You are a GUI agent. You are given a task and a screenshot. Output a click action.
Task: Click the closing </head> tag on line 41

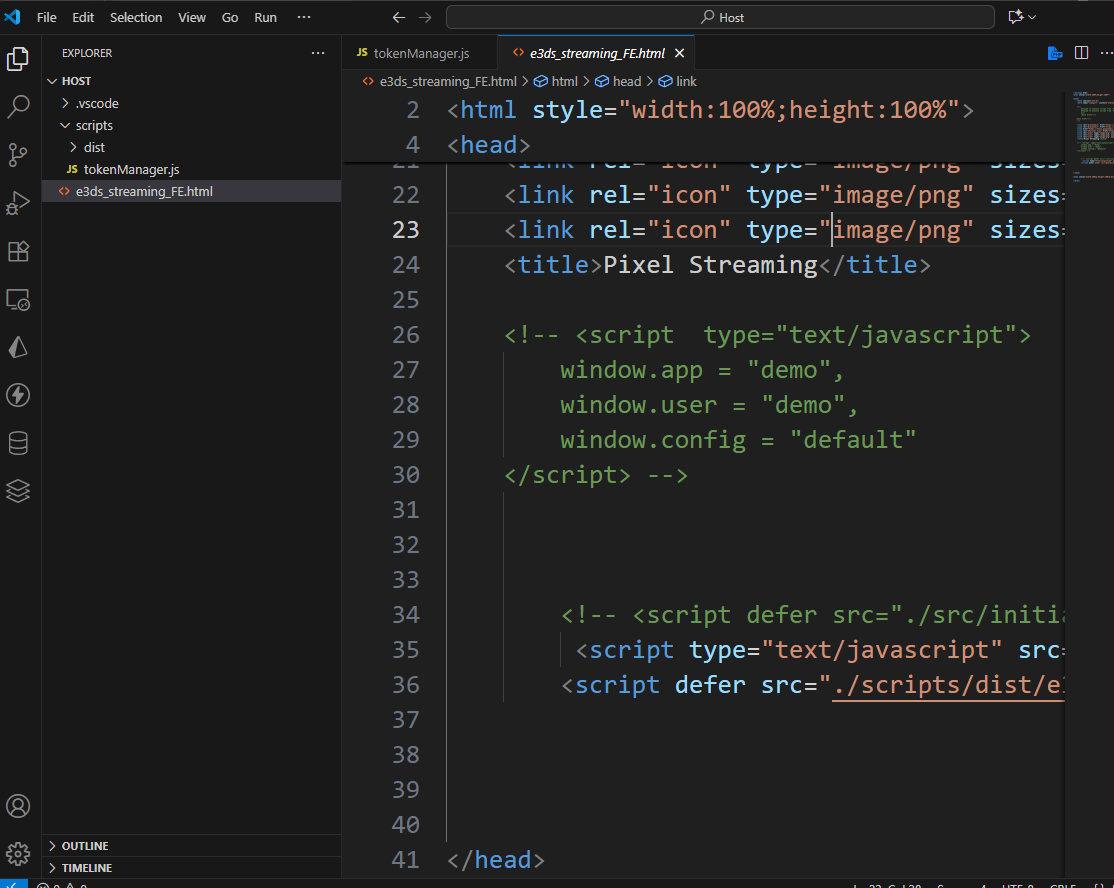click(496, 860)
